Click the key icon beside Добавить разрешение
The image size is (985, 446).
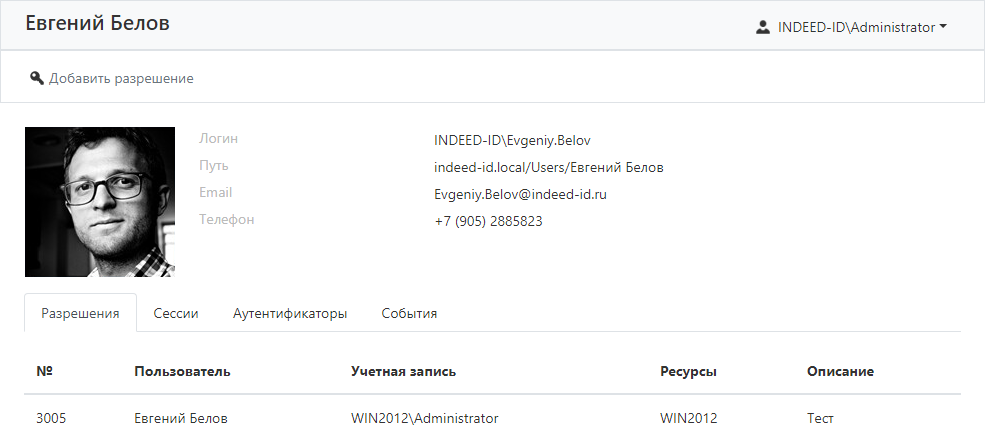[37, 78]
